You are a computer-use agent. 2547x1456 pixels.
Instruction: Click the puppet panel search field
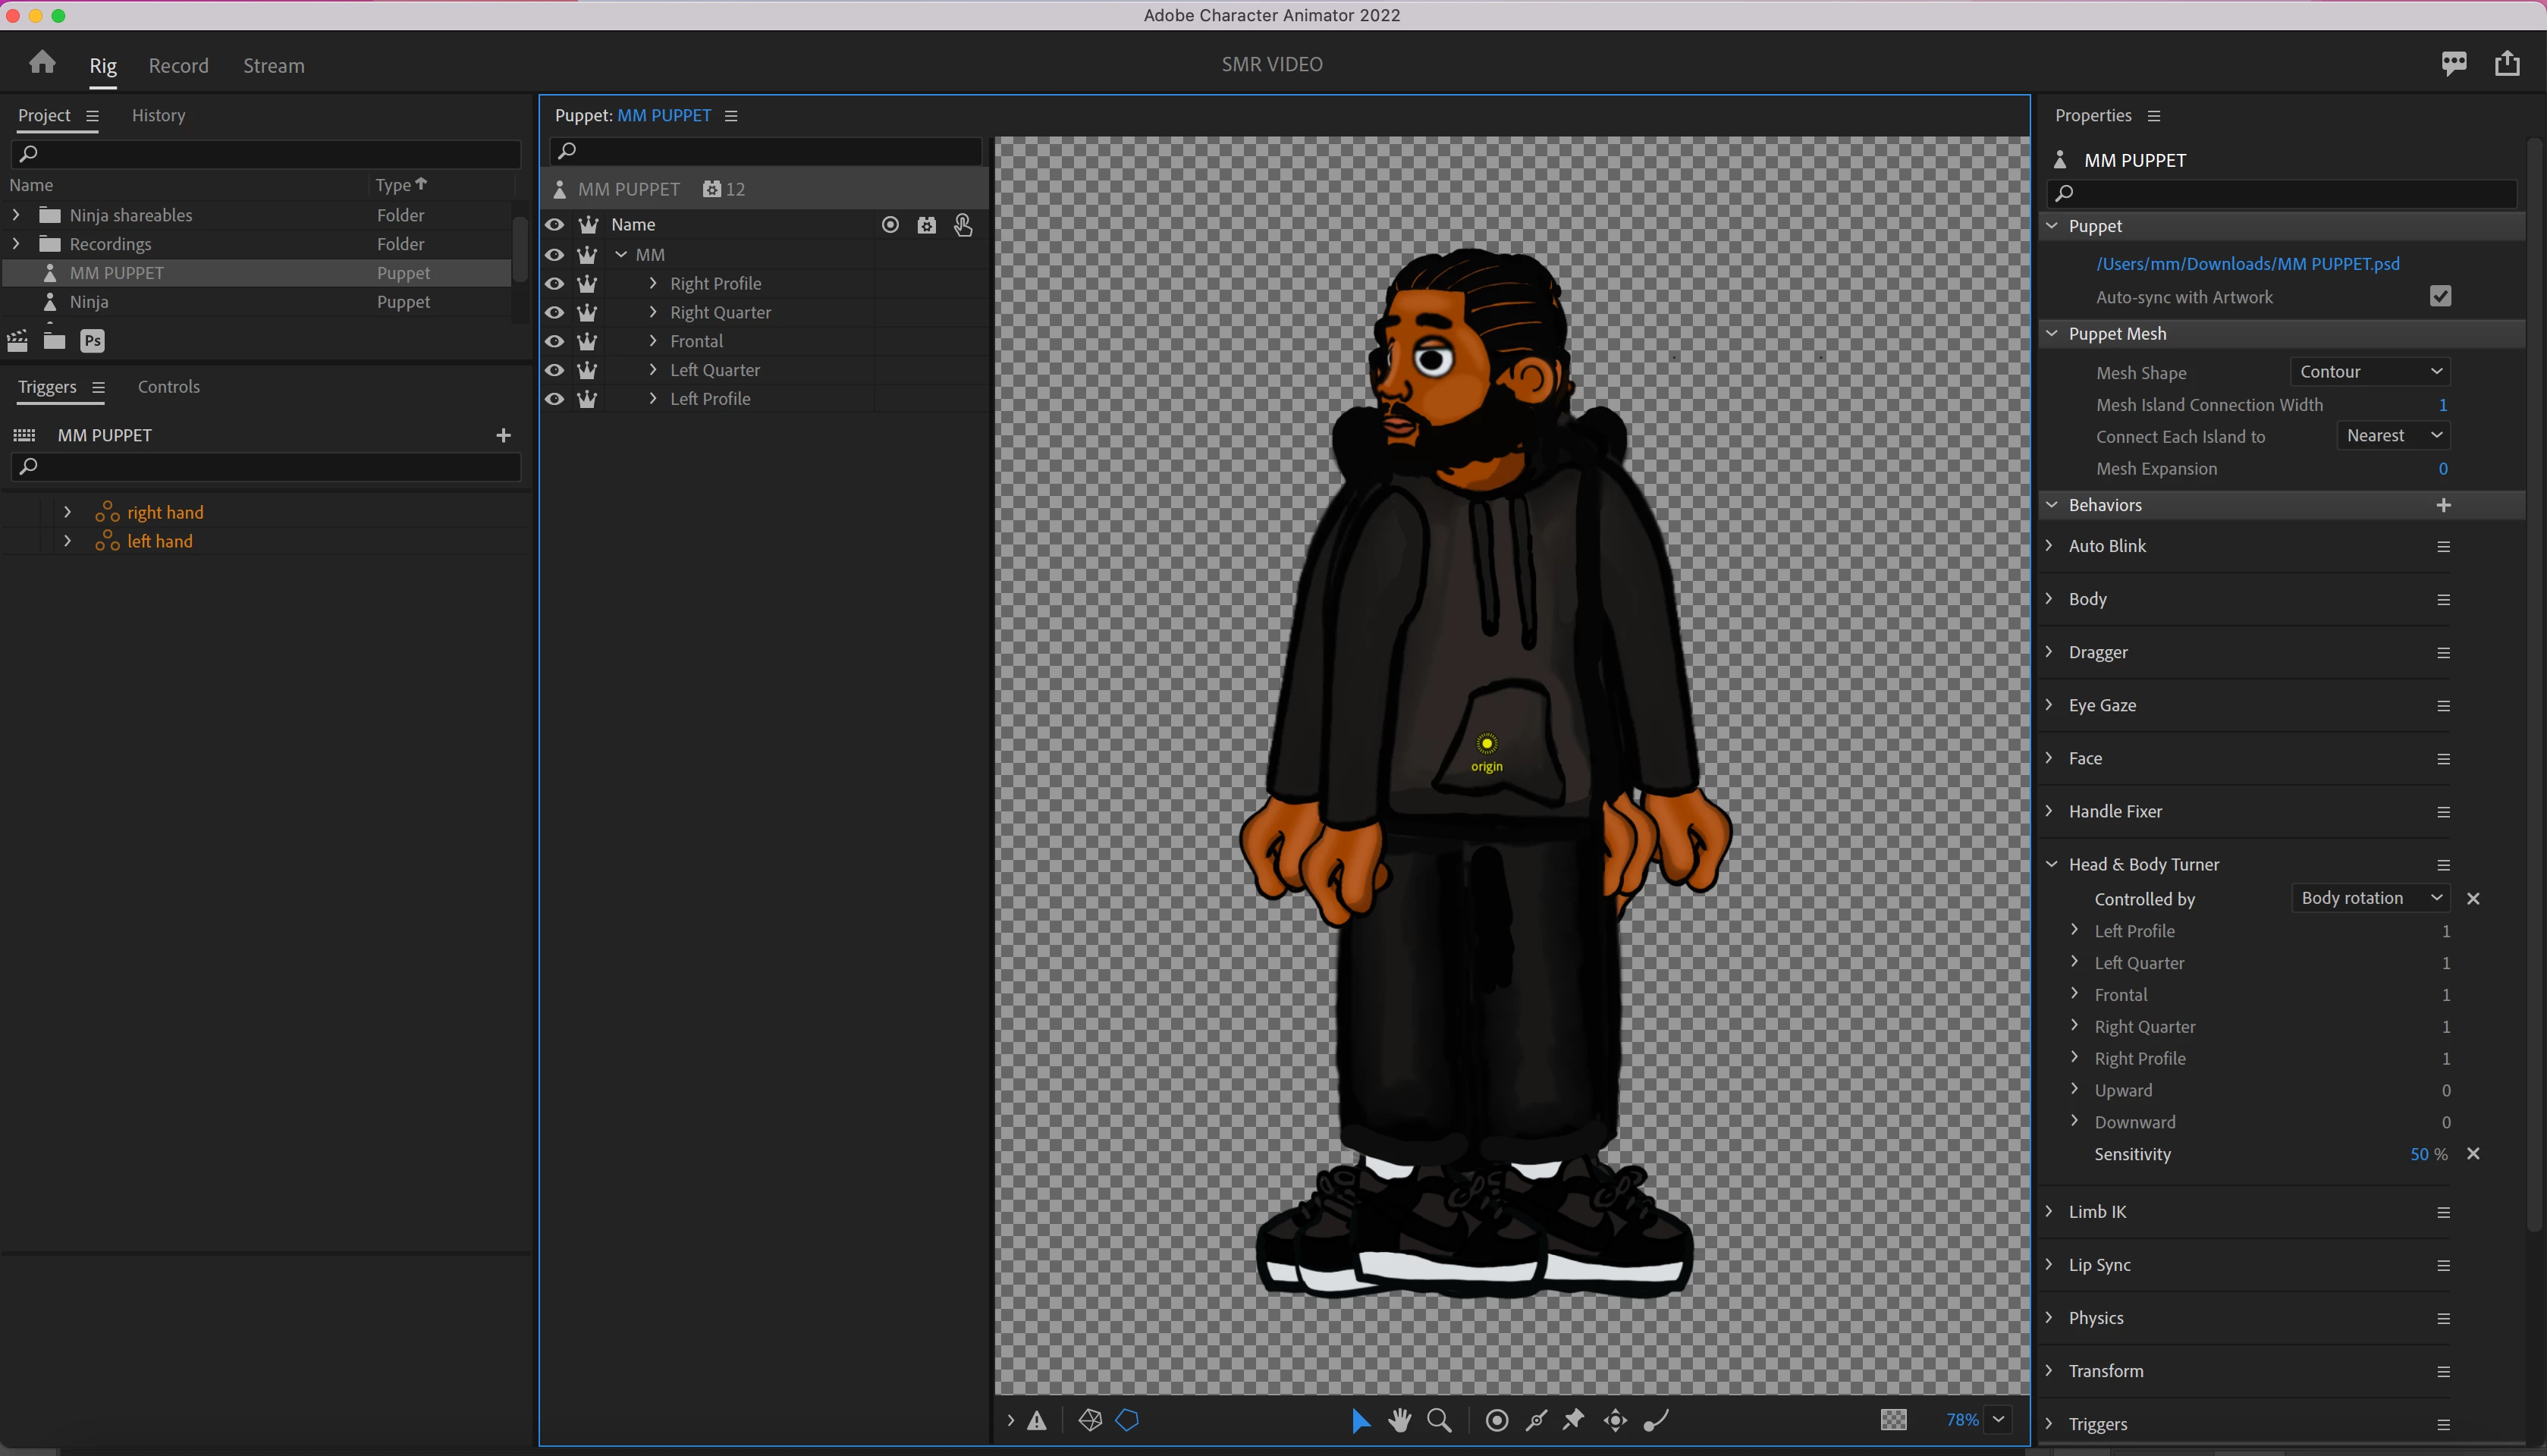pos(770,151)
